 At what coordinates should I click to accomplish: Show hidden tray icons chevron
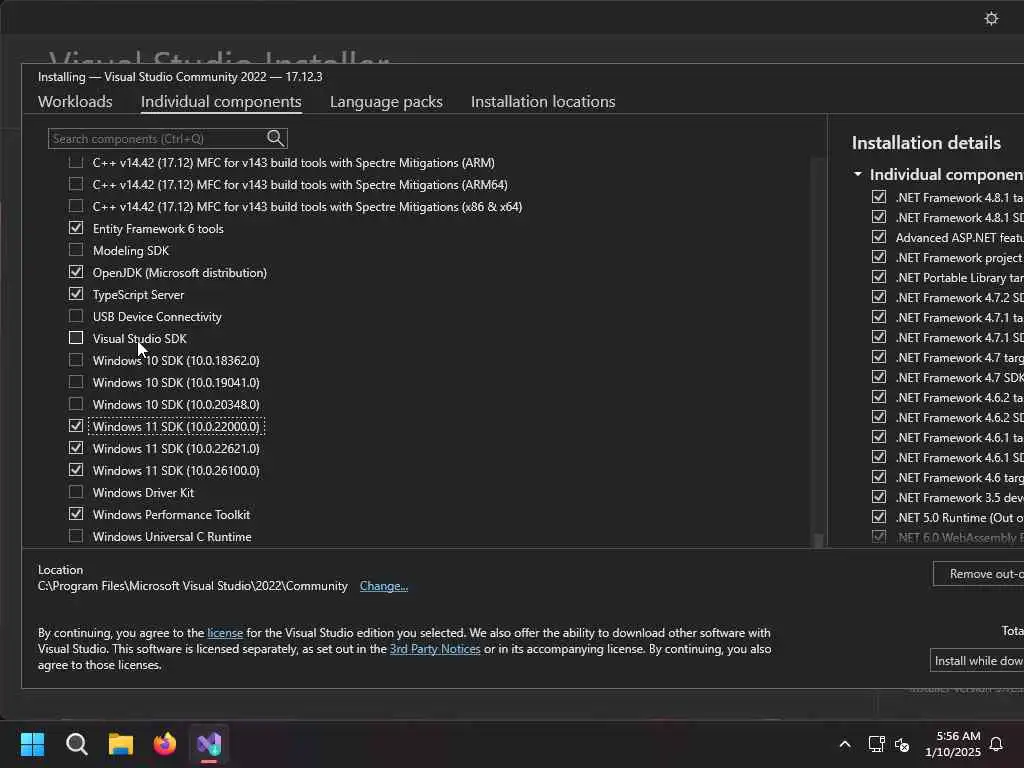coord(844,744)
